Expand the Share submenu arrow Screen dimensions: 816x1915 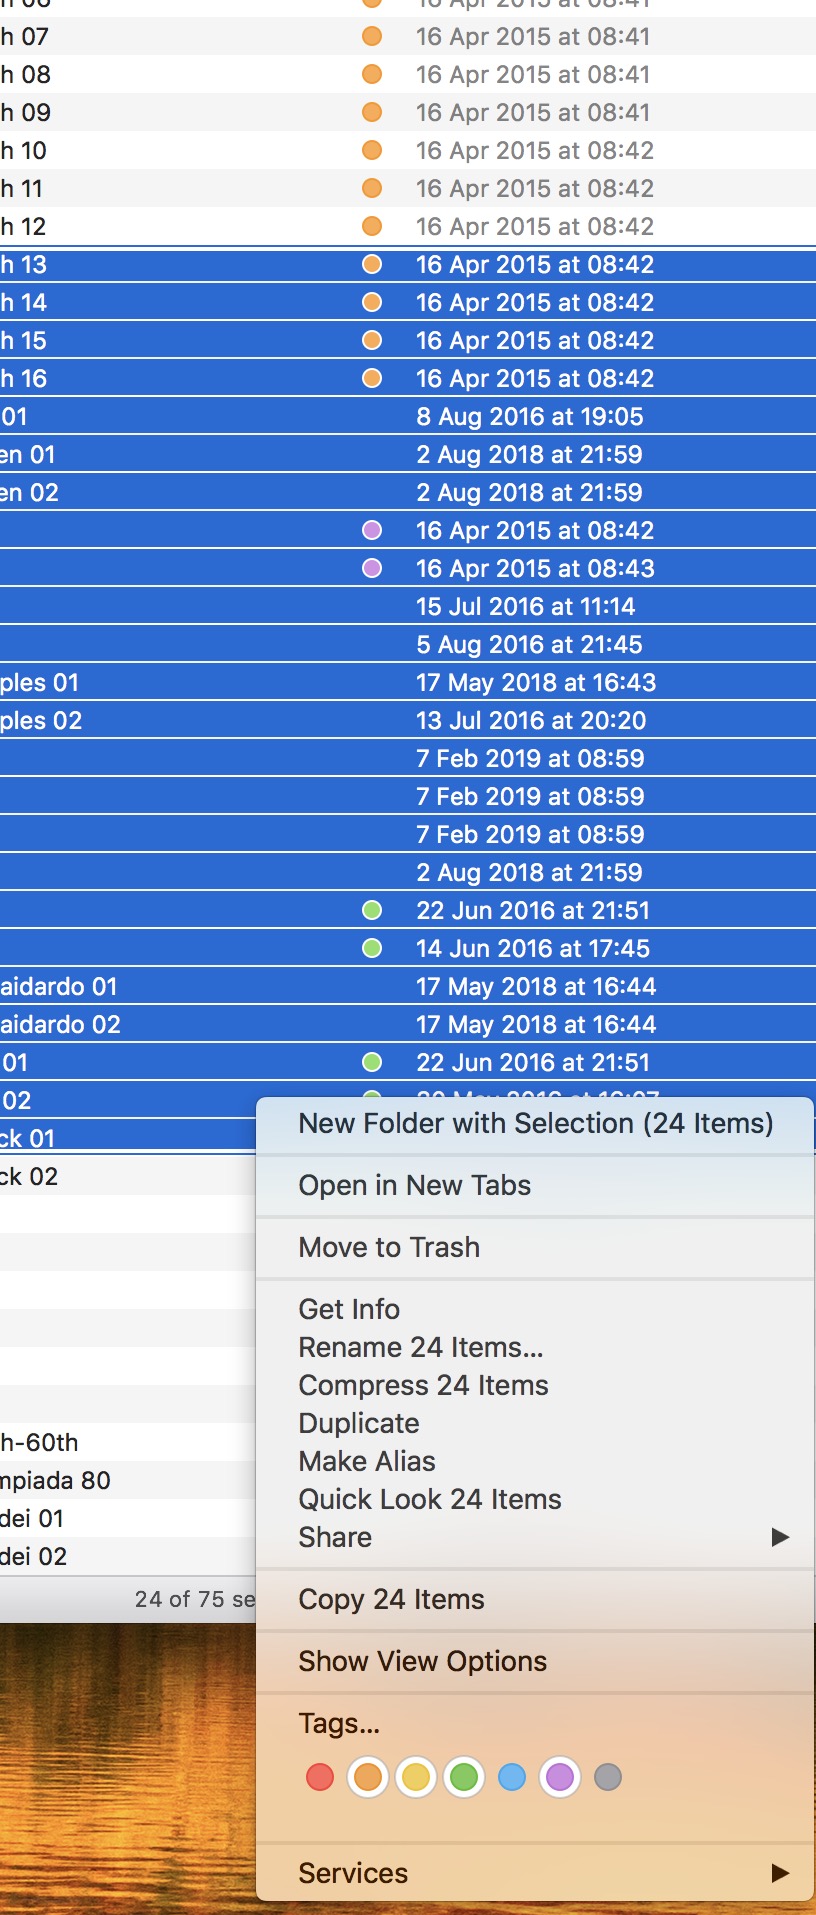pyautogui.click(x=780, y=1537)
